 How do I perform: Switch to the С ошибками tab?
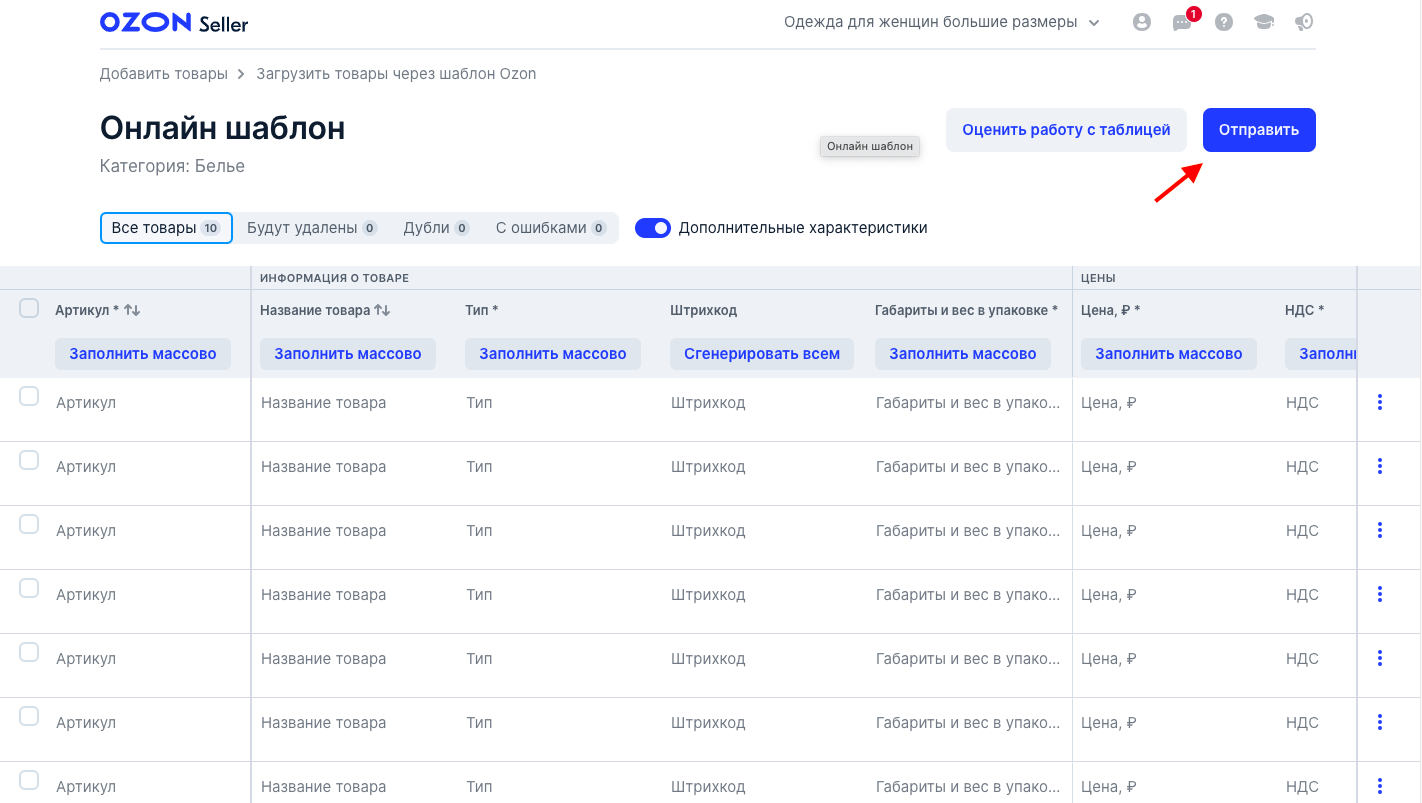[551, 228]
